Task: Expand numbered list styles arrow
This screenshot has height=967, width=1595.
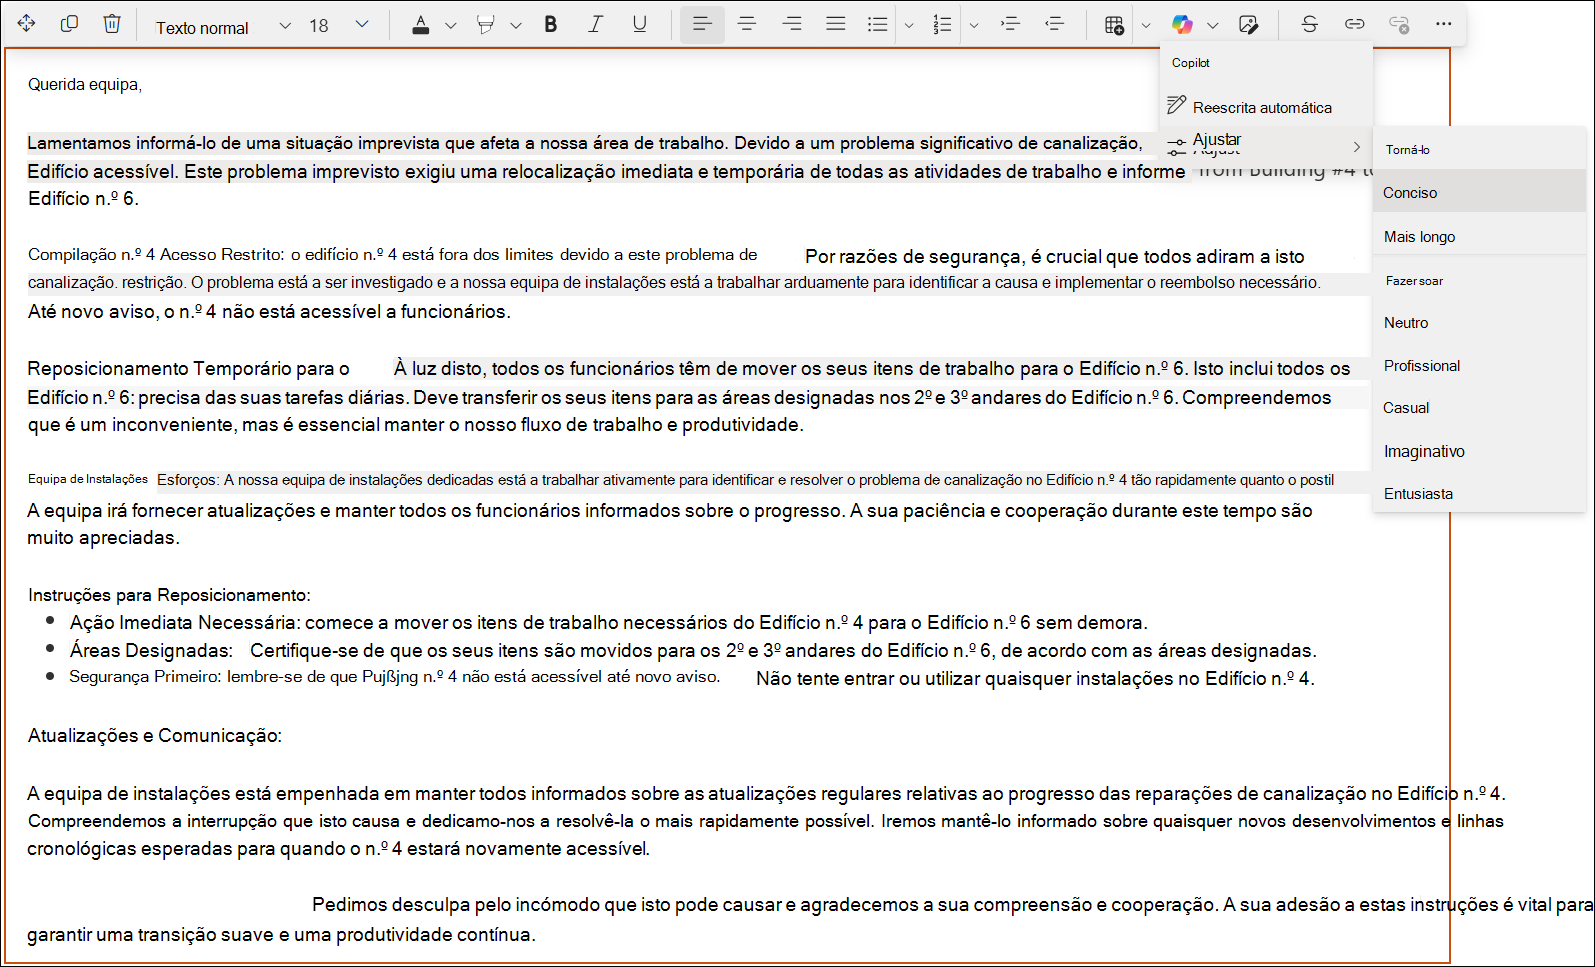Action: [974, 26]
